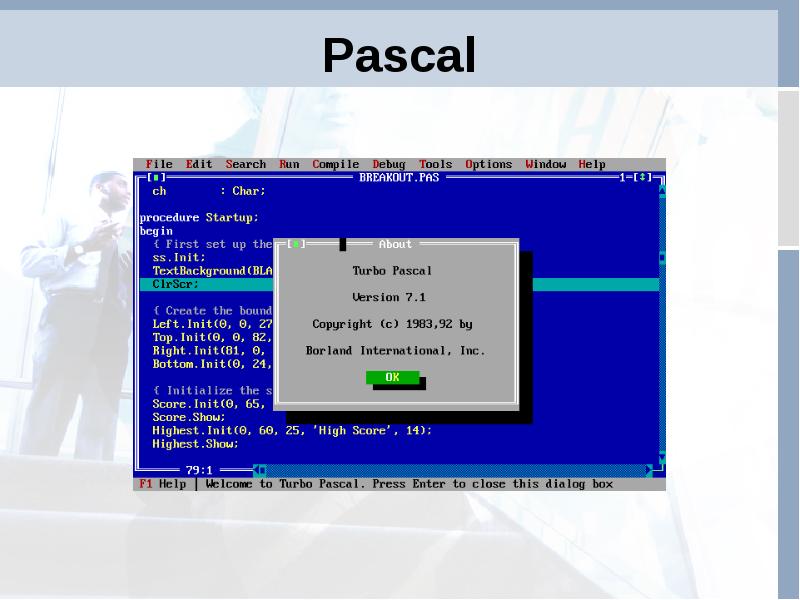Screen dimensions: 800x600
Task: Click F1 Help in the status bar
Action: (163, 484)
